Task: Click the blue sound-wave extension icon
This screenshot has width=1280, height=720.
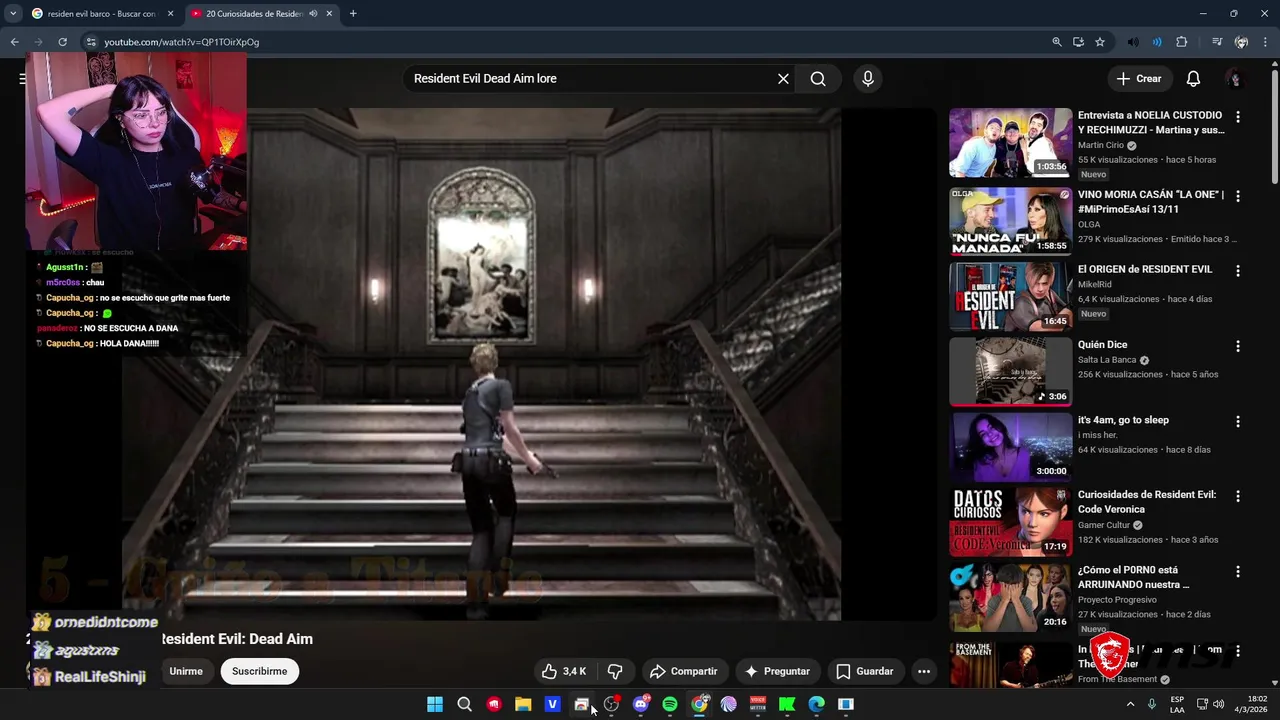Action: 1157,42
